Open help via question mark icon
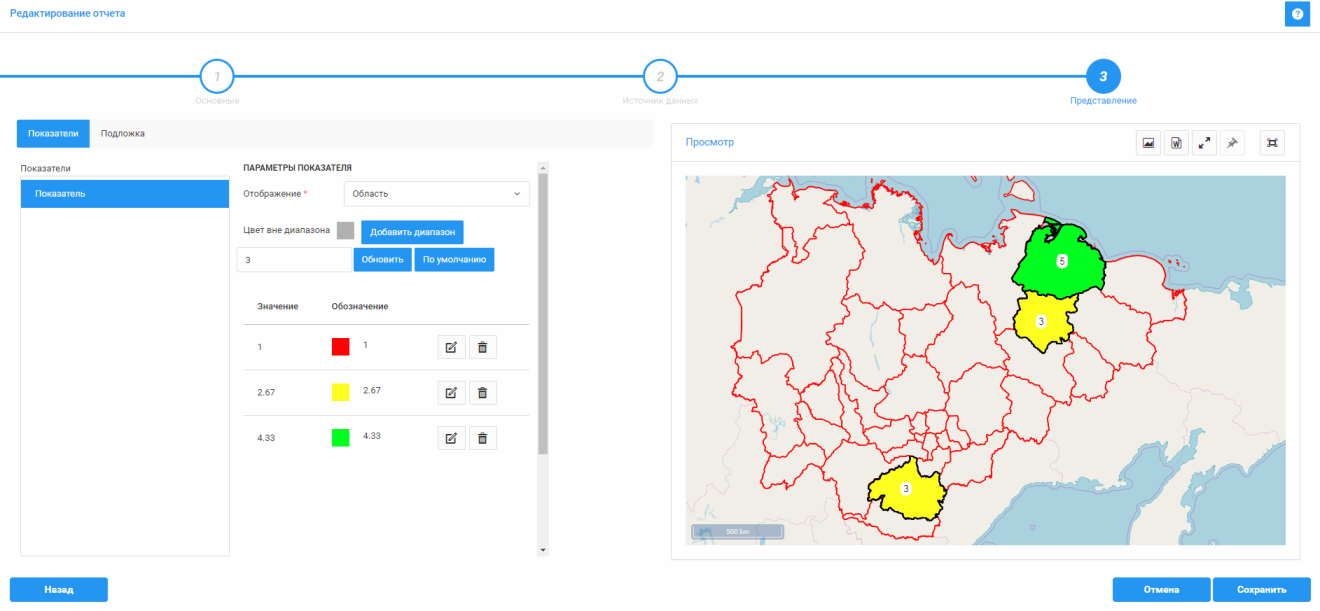Screen dimensions: 1320x611 point(1297,14)
